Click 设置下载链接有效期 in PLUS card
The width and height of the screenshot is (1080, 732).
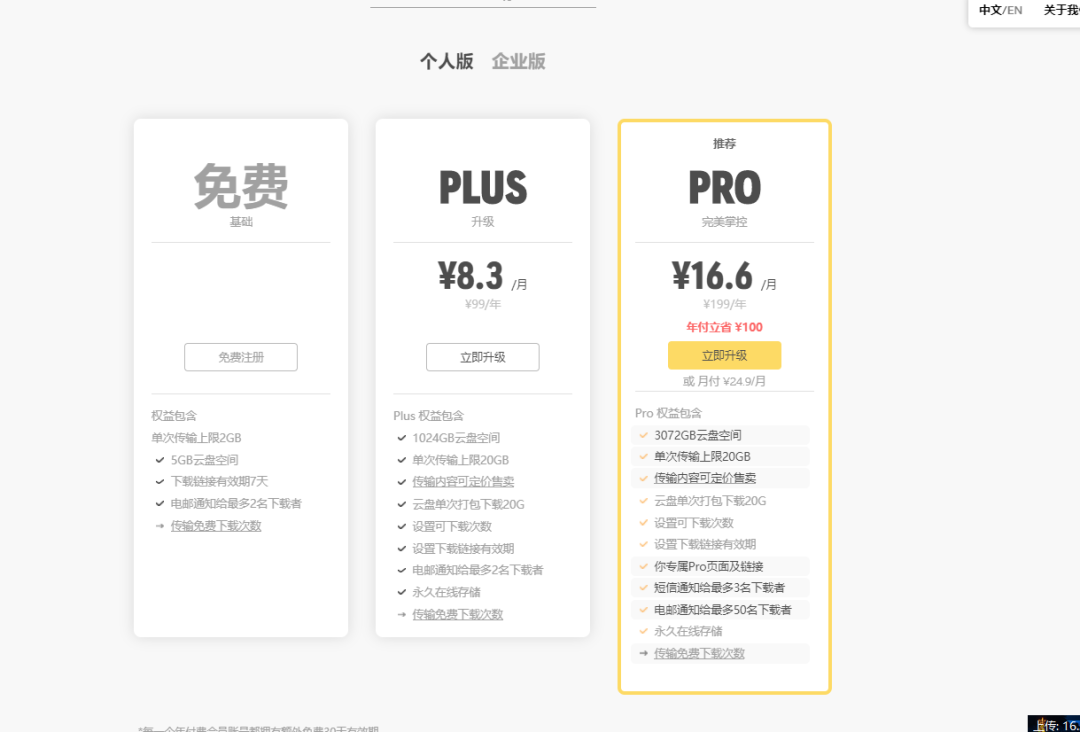(x=464, y=549)
